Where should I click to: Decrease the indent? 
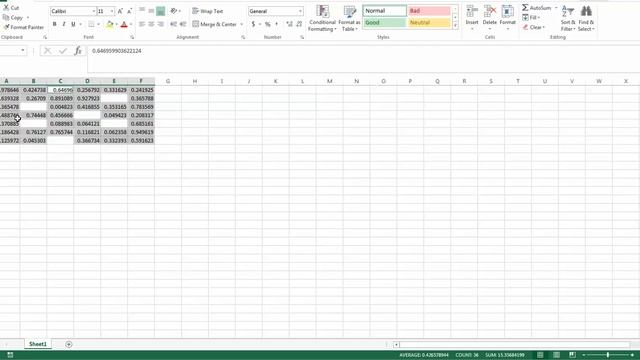tap(173, 24)
